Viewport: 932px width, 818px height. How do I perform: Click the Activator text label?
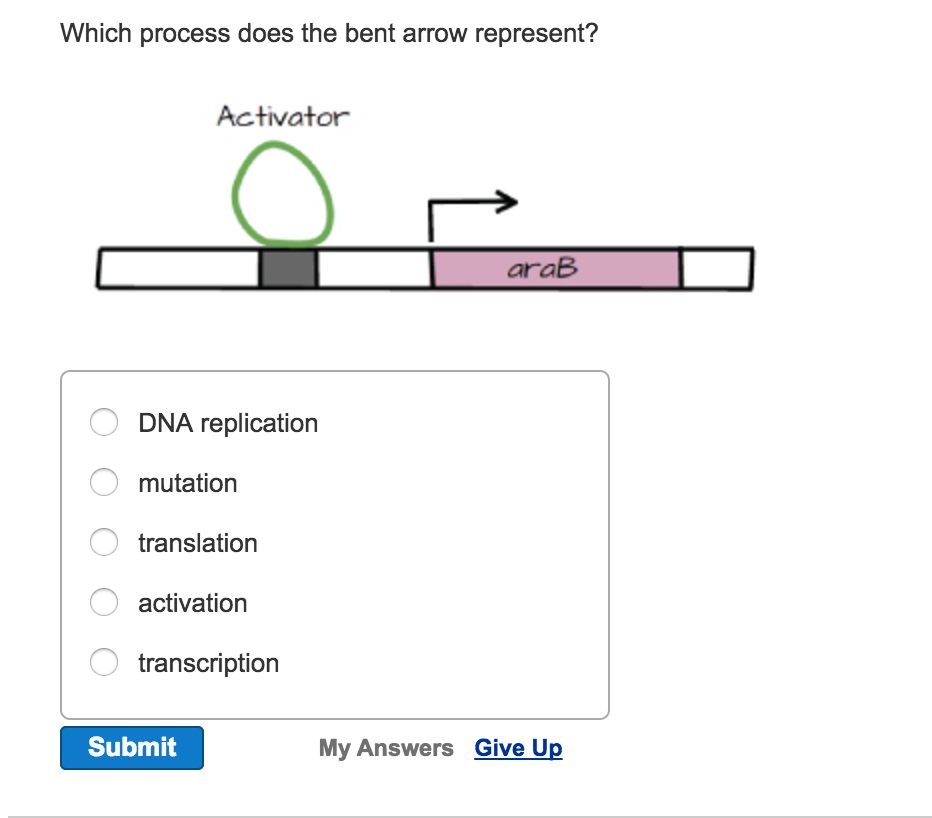click(x=283, y=115)
